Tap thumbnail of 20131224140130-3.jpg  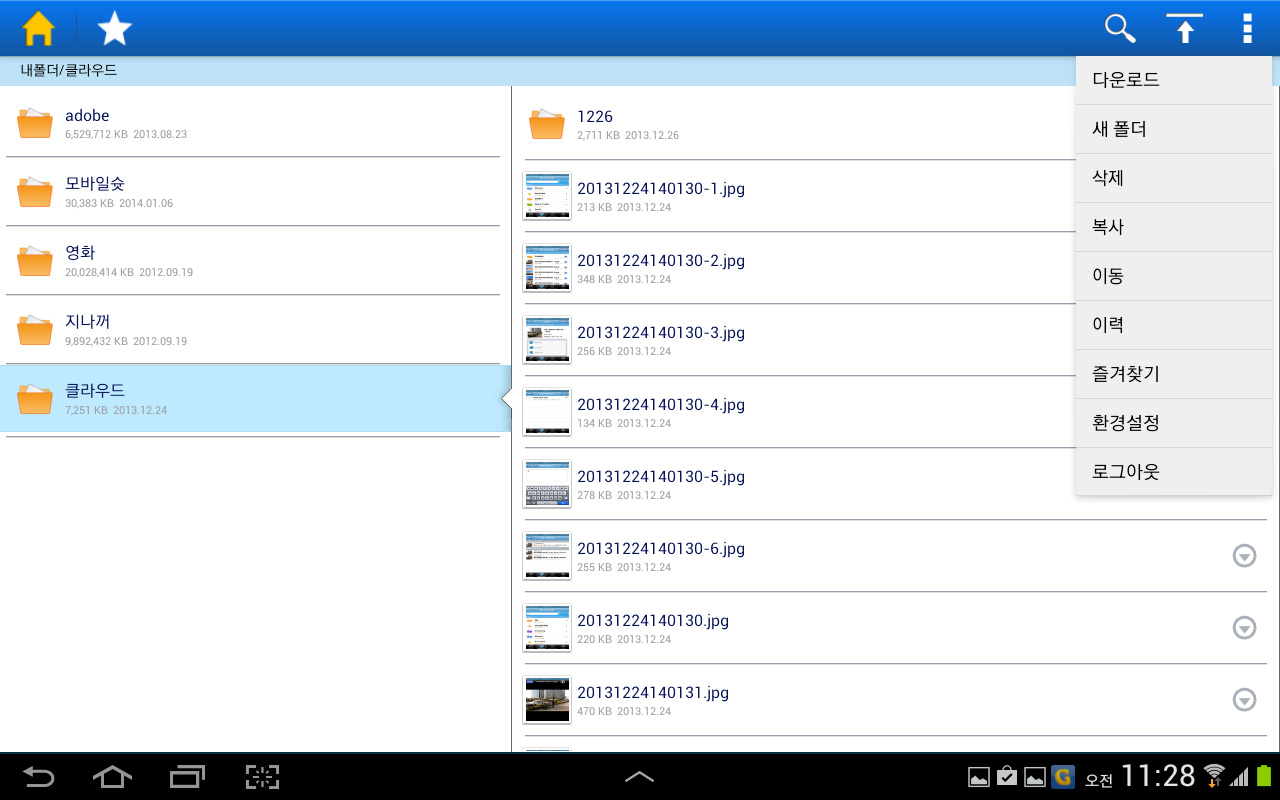coord(547,340)
